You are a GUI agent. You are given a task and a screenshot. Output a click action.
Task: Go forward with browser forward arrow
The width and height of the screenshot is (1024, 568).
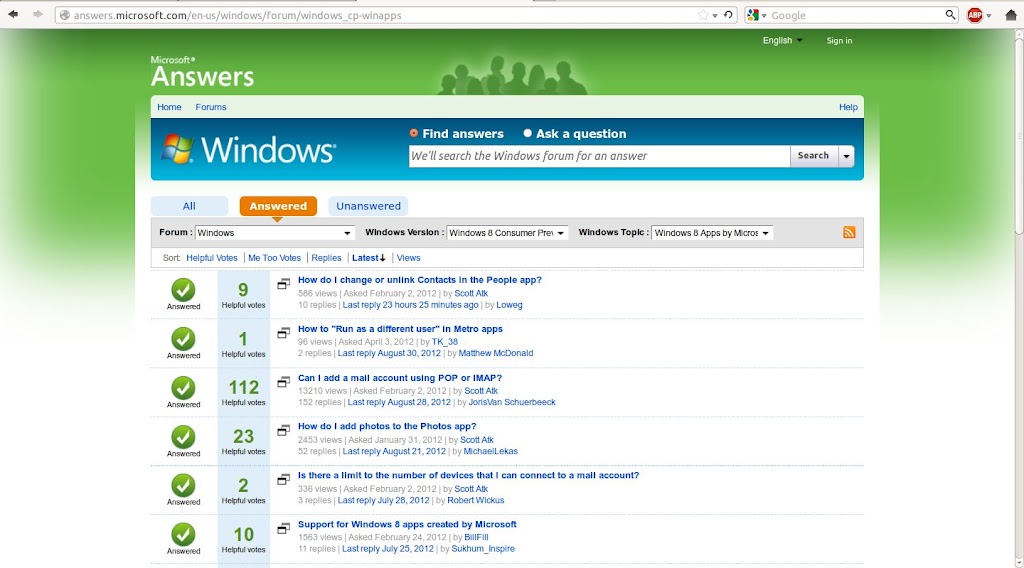tap(38, 14)
